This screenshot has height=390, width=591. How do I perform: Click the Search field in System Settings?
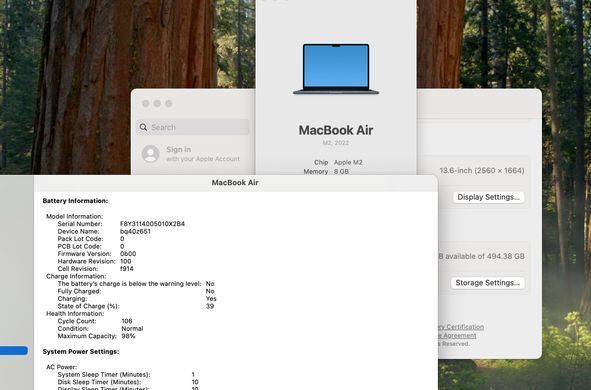click(193, 127)
